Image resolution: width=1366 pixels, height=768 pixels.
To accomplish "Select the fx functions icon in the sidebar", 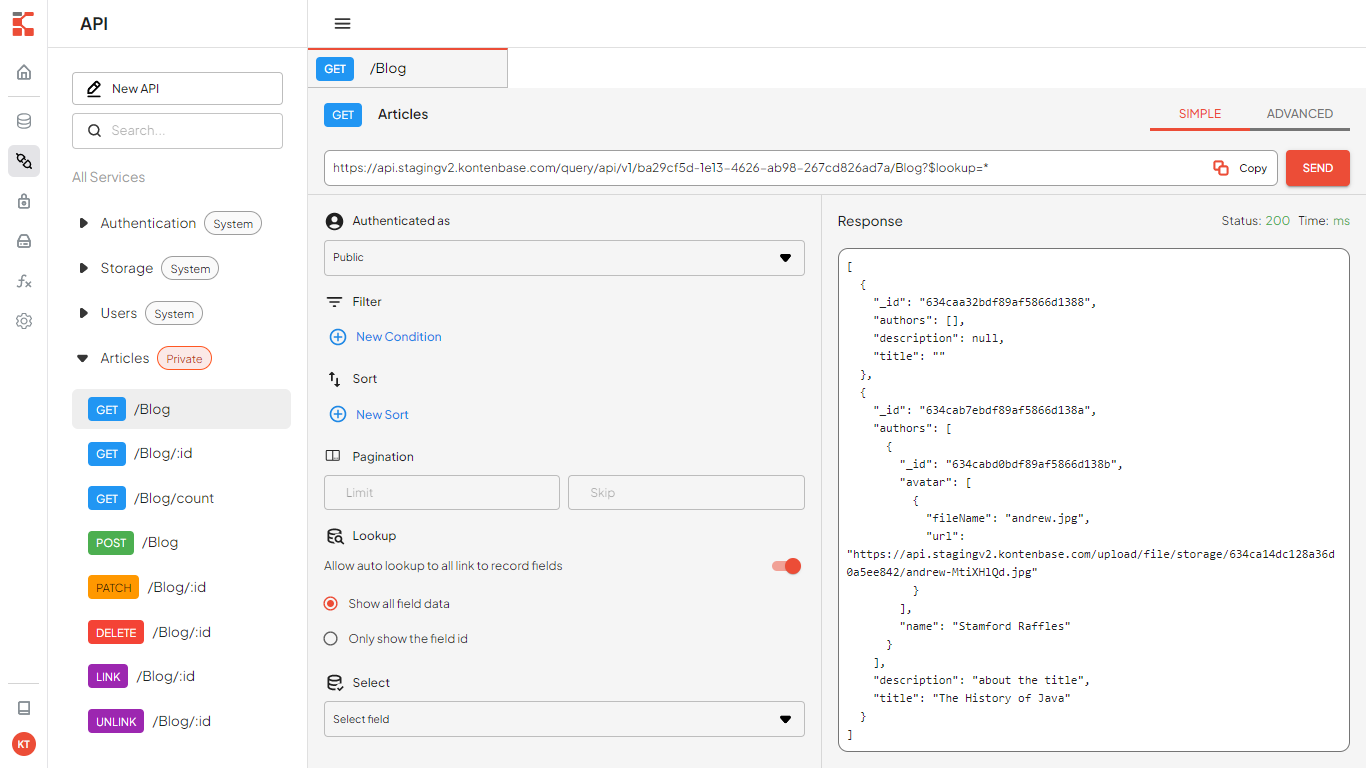I will pyautogui.click(x=23, y=281).
